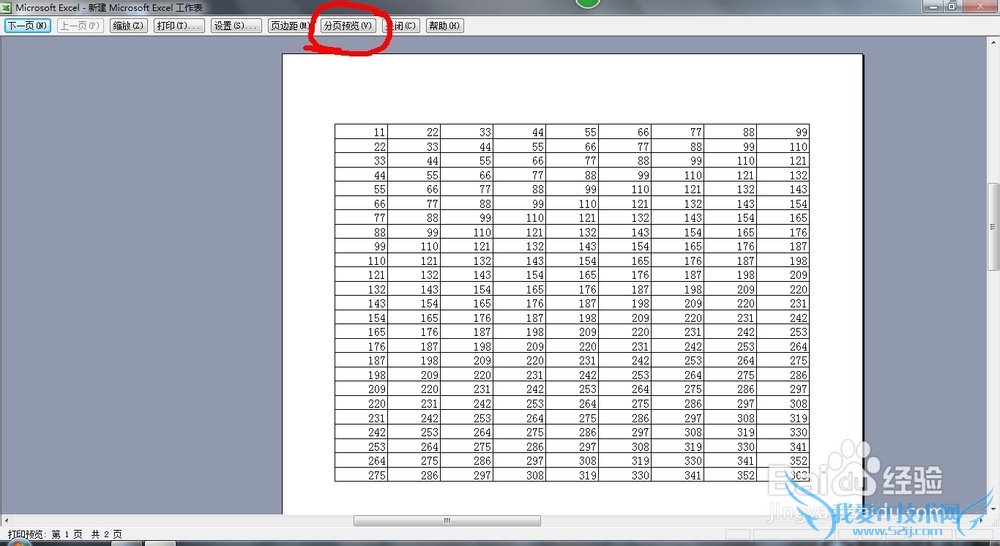The image size is (1000, 546).
Task: Click the vertical scrollbar thumb
Action: click(993, 226)
